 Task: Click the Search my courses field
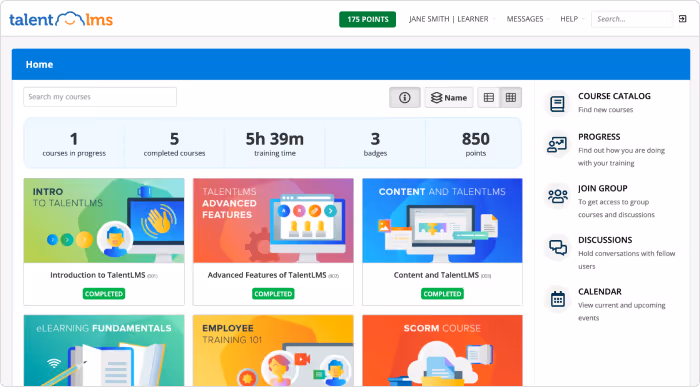(100, 97)
